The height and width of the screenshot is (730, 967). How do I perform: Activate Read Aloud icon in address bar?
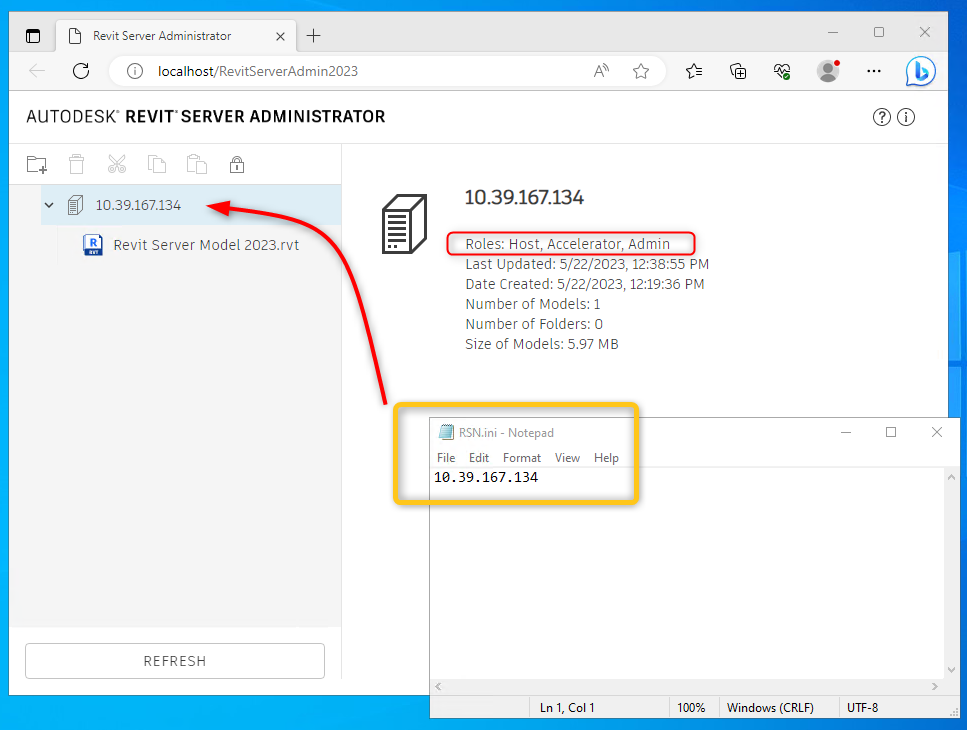click(601, 72)
